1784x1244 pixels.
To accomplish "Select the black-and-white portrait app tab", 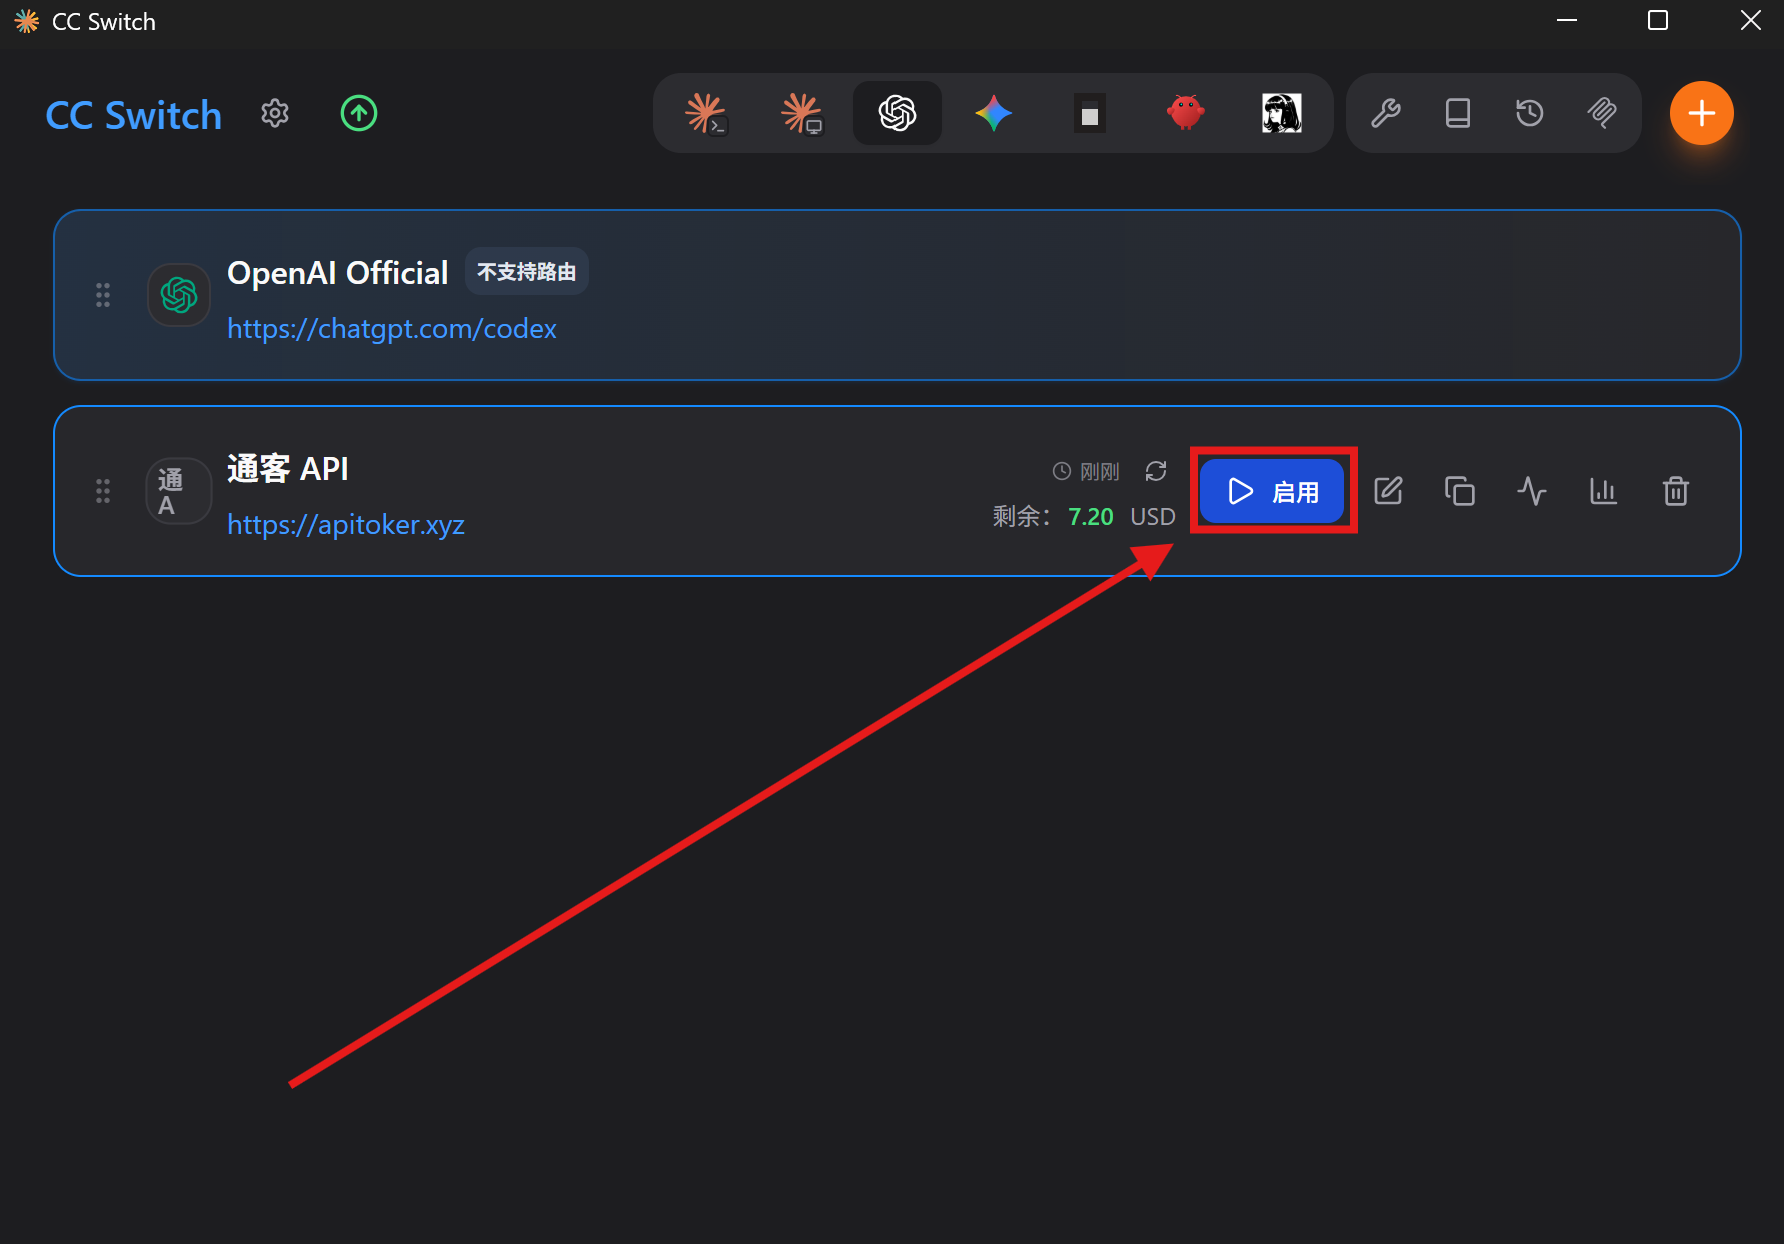I will [1282, 113].
